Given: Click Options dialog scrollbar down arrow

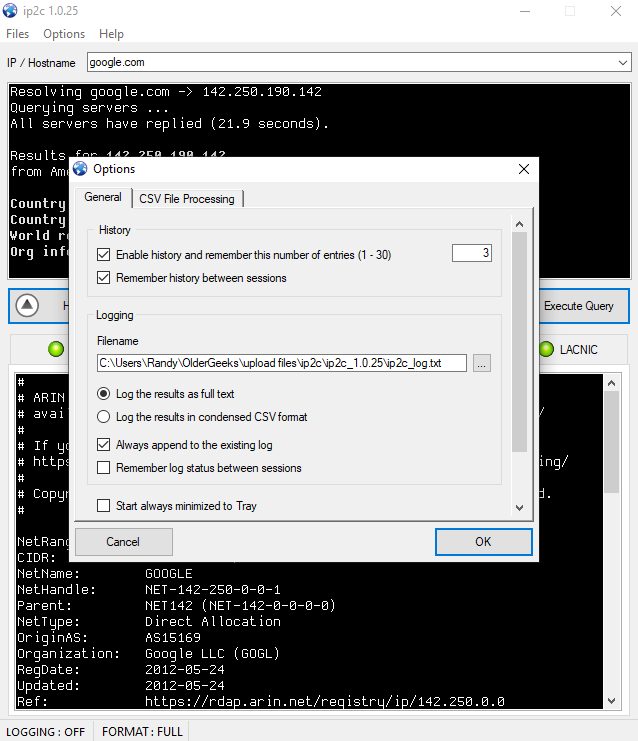Looking at the screenshot, I should tap(519, 508).
